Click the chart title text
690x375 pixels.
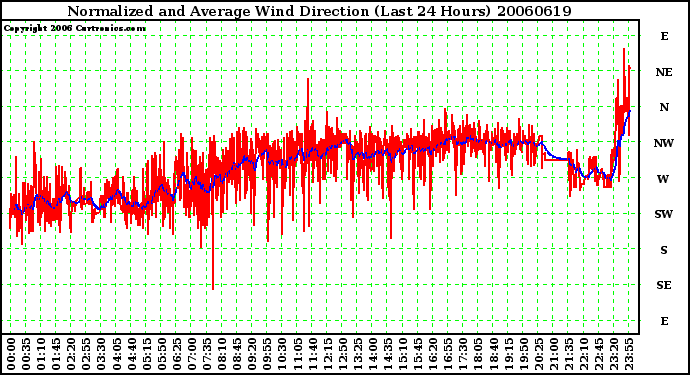[x=319, y=11]
